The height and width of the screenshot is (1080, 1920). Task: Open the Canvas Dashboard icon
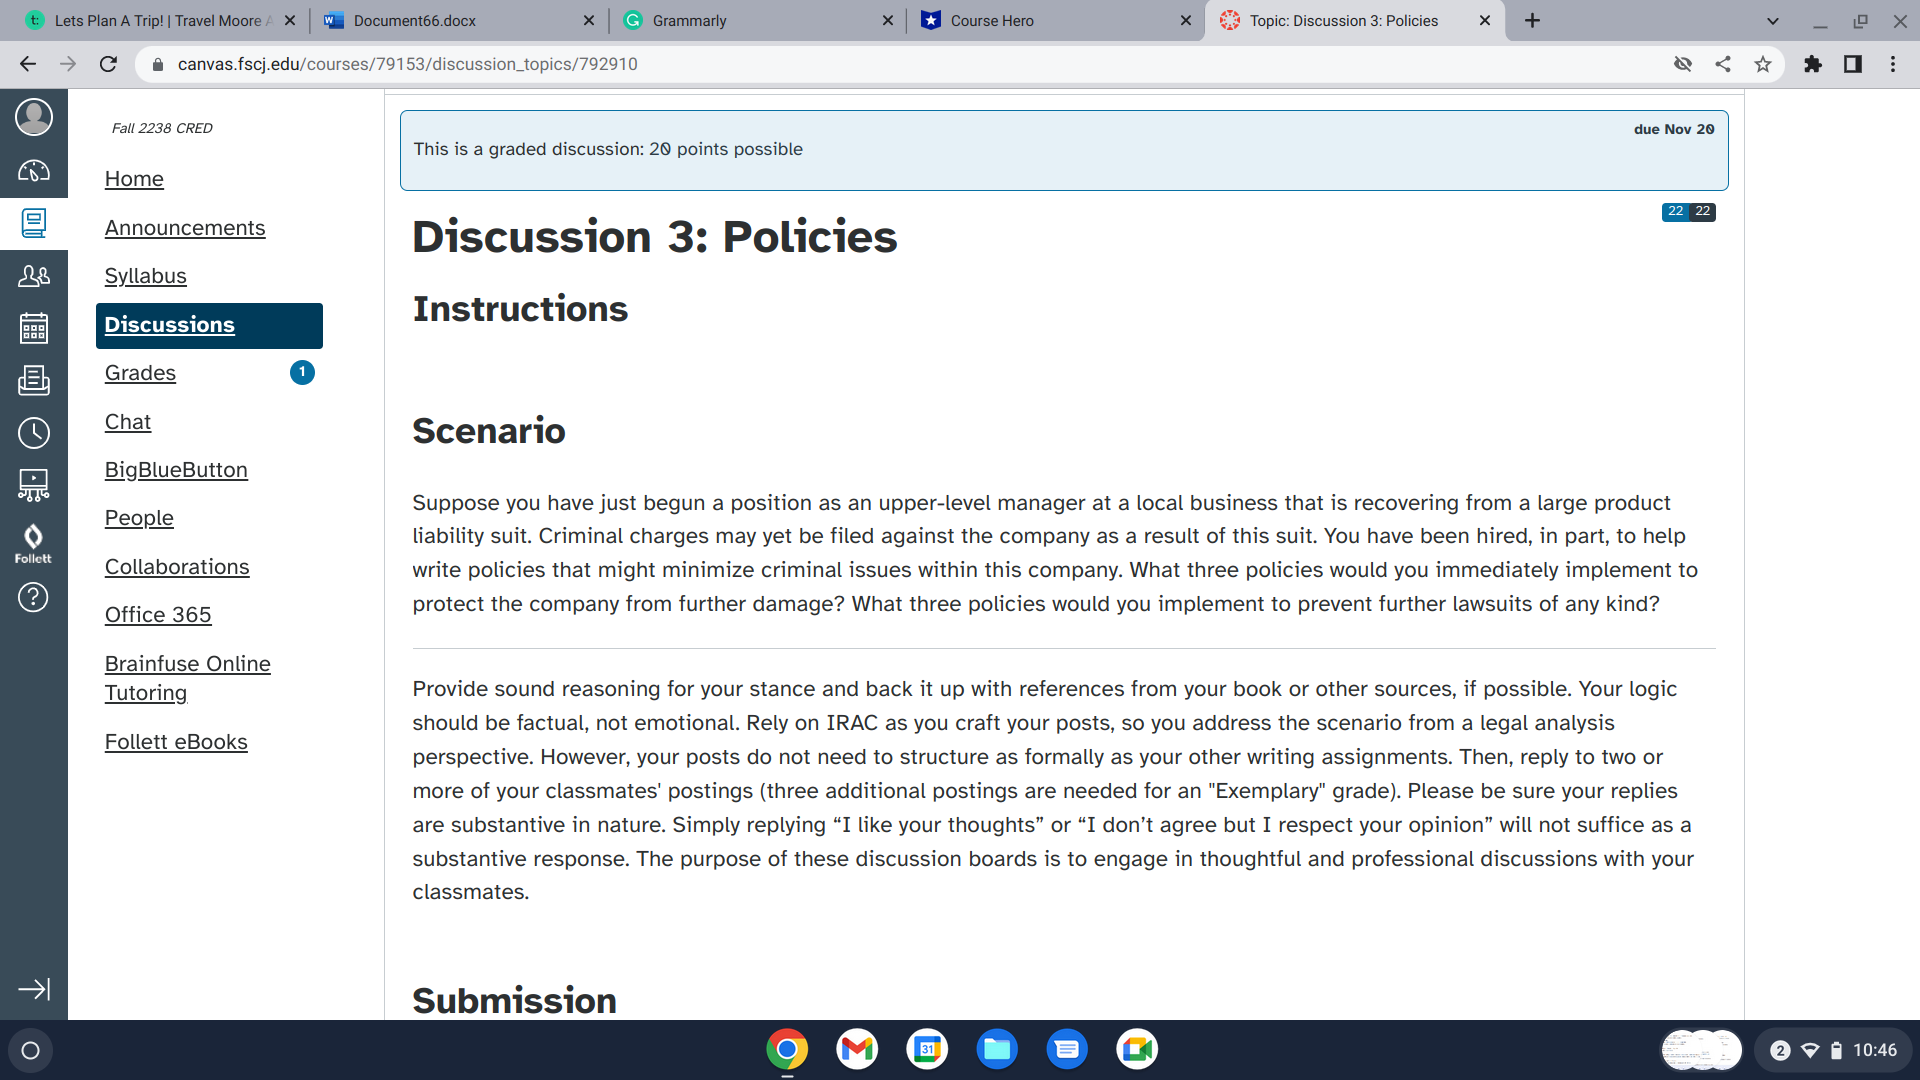point(33,171)
